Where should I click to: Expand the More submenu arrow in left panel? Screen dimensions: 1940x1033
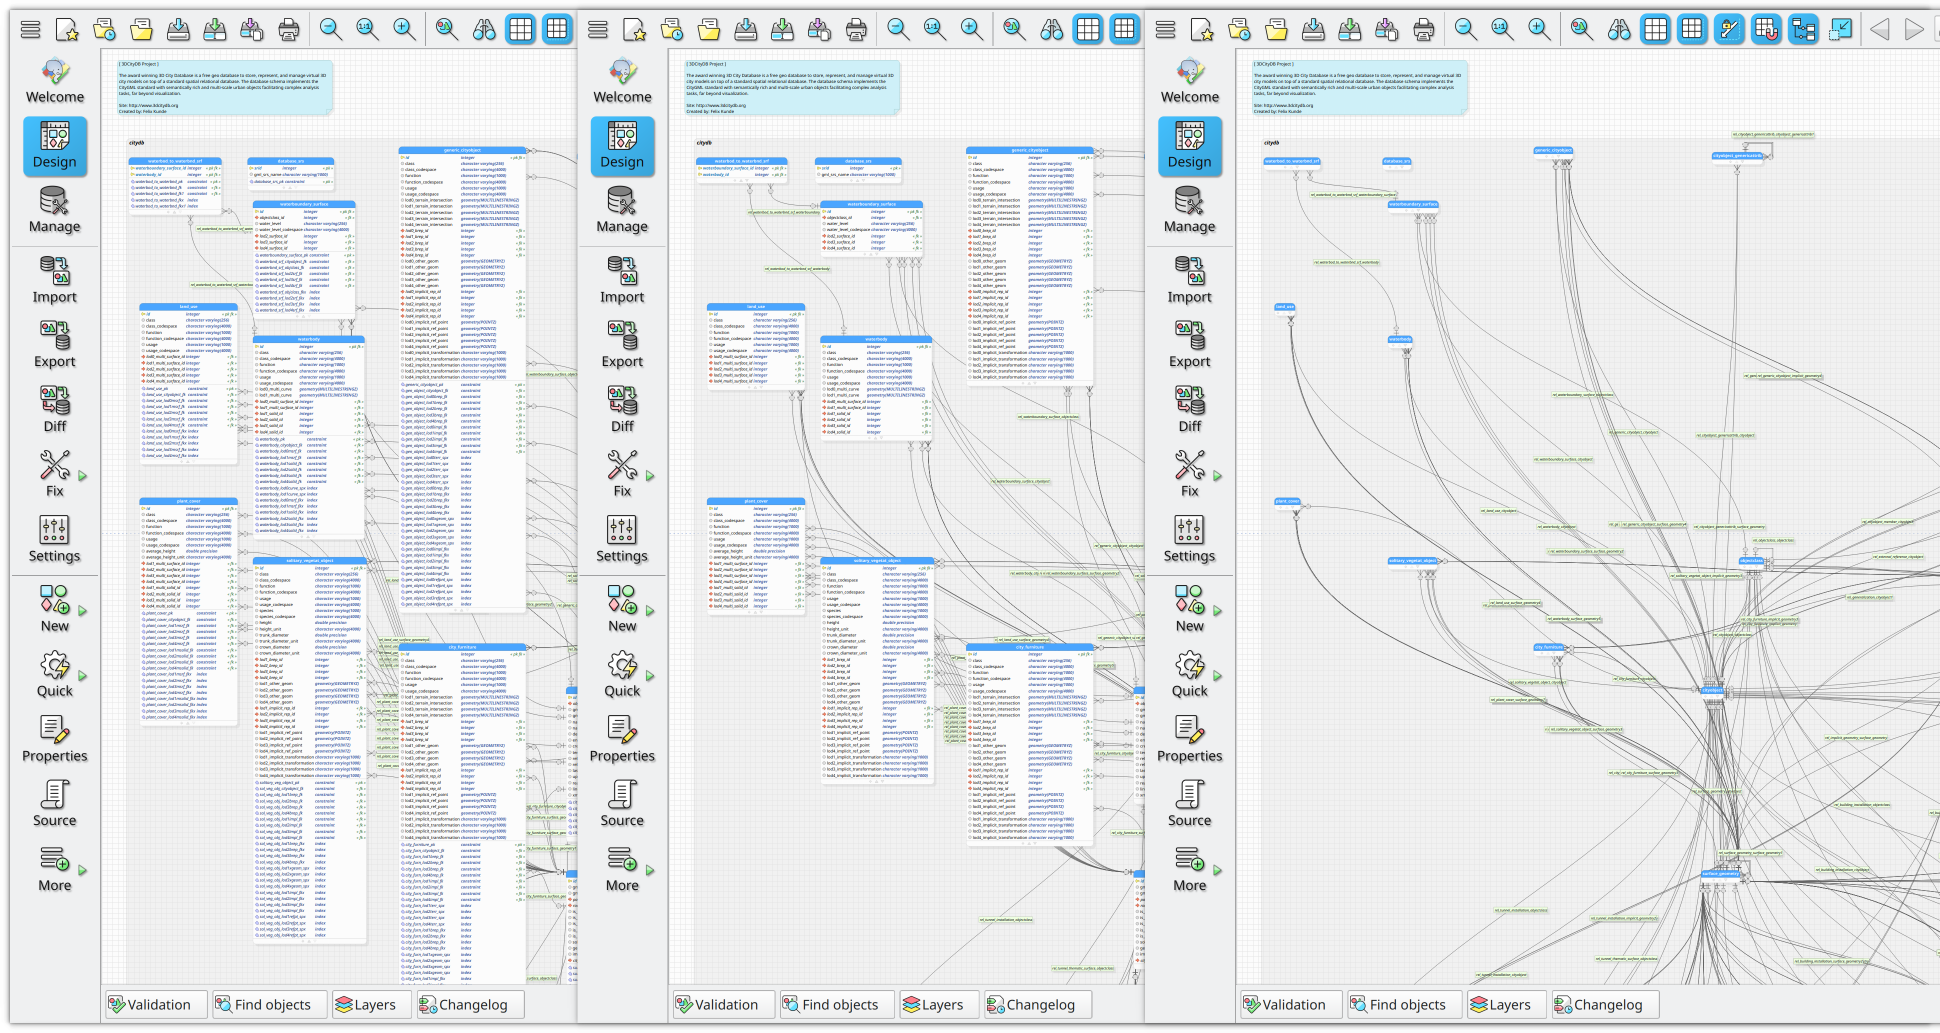click(x=83, y=870)
